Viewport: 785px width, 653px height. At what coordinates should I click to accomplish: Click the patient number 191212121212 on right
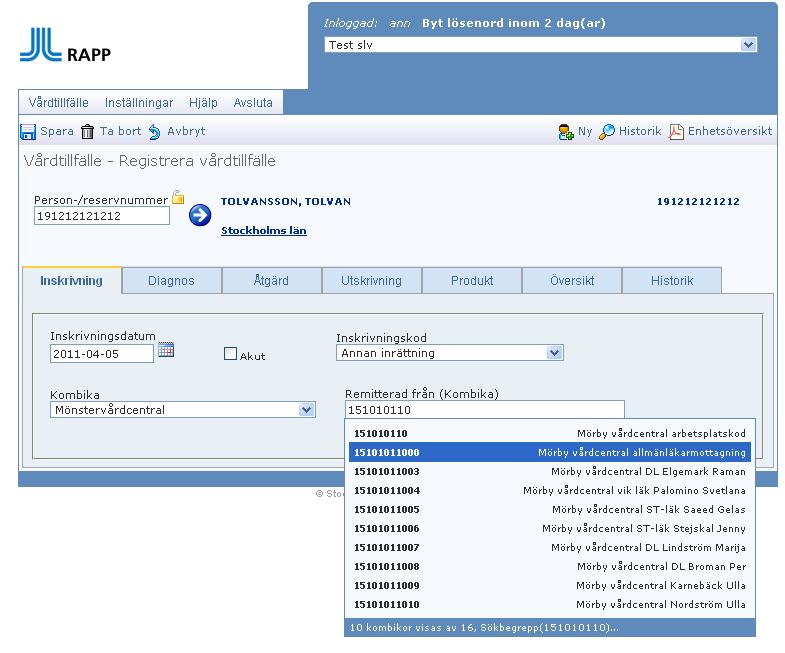tap(698, 201)
